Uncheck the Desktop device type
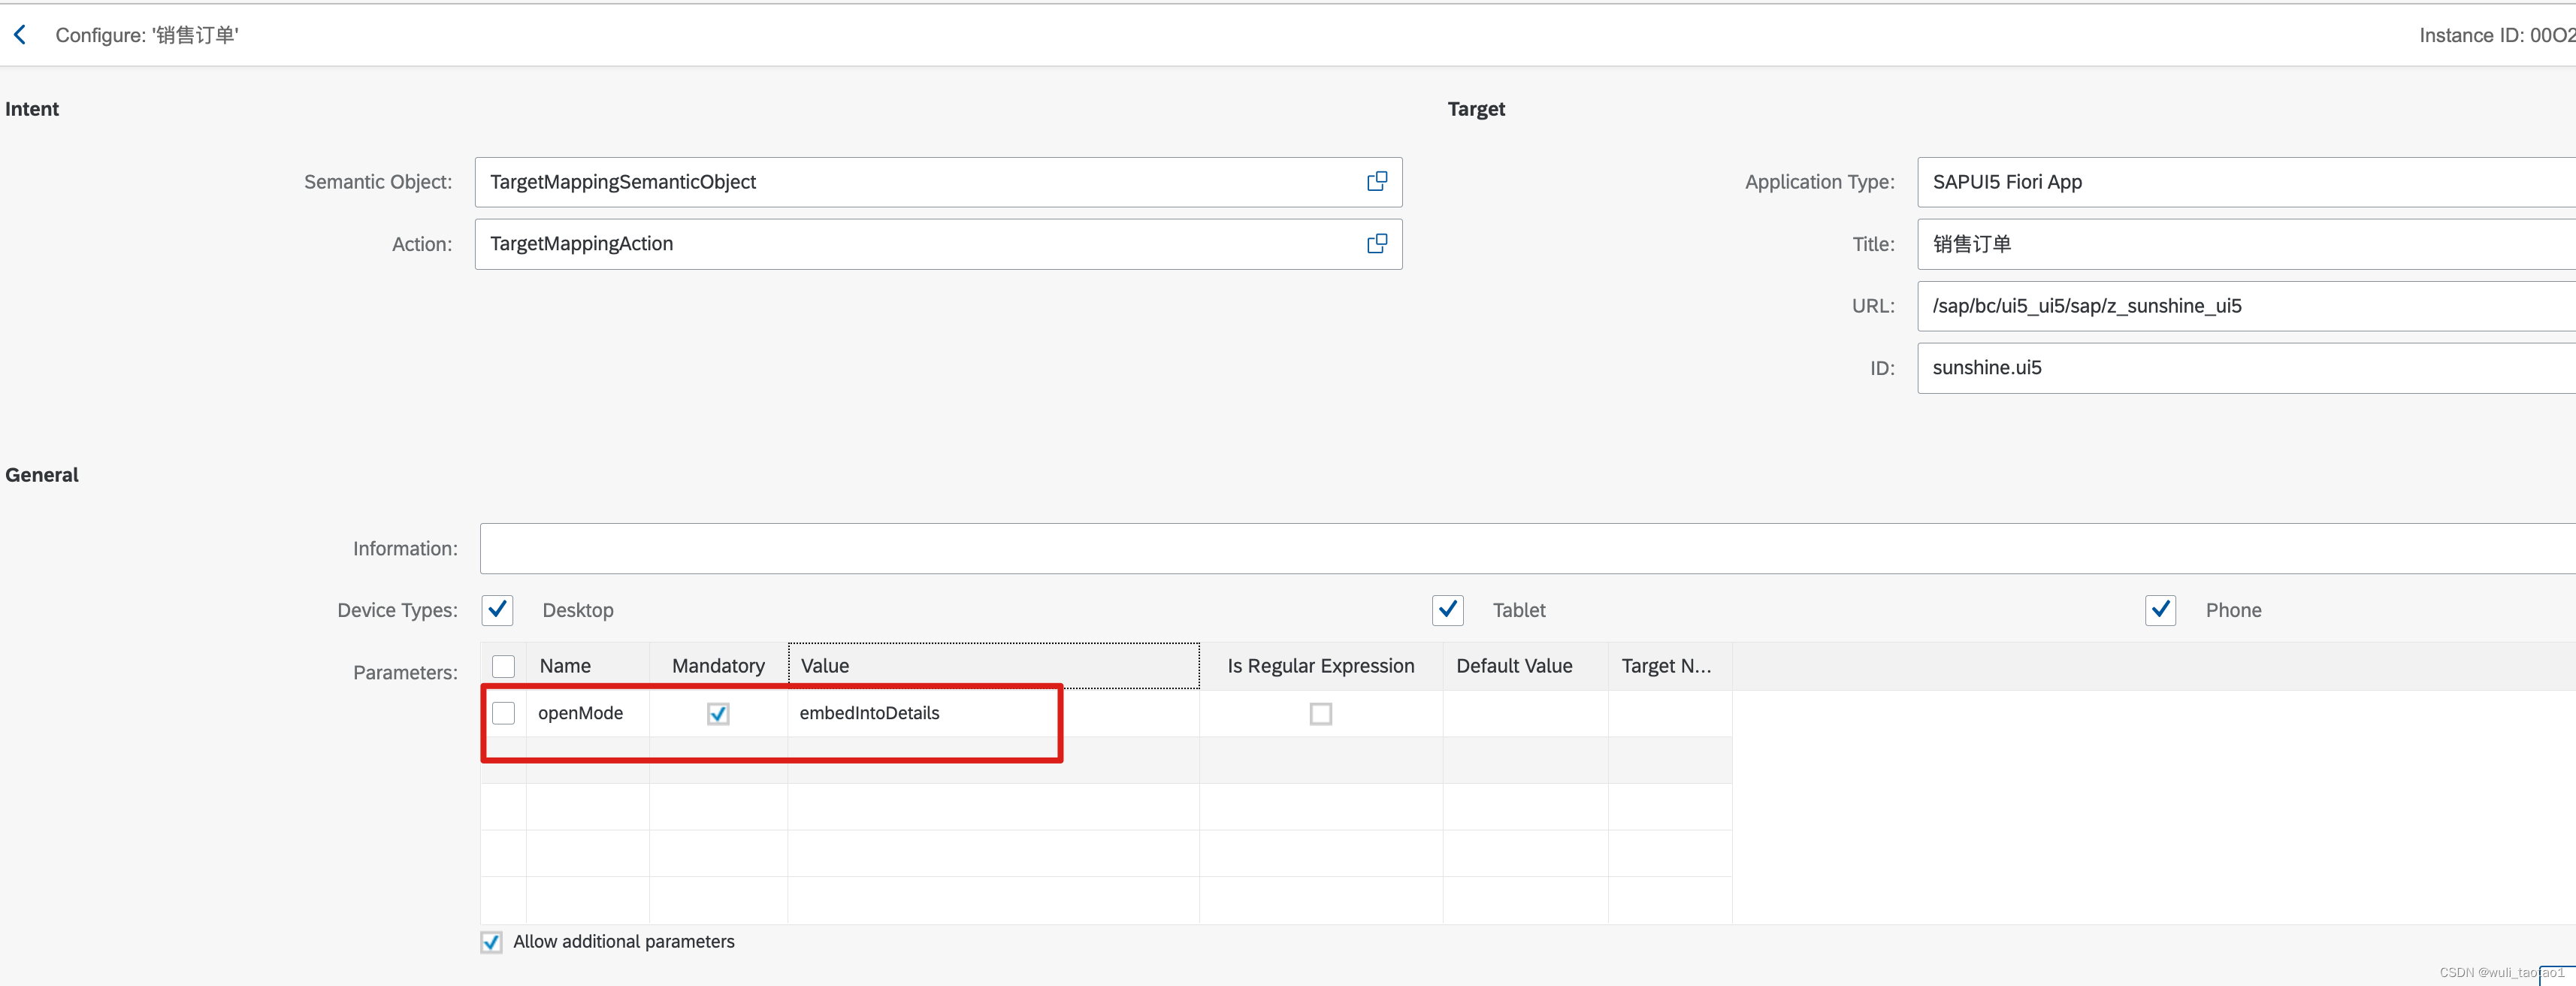Viewport: 2576px width, 986px height. [497, 609]
